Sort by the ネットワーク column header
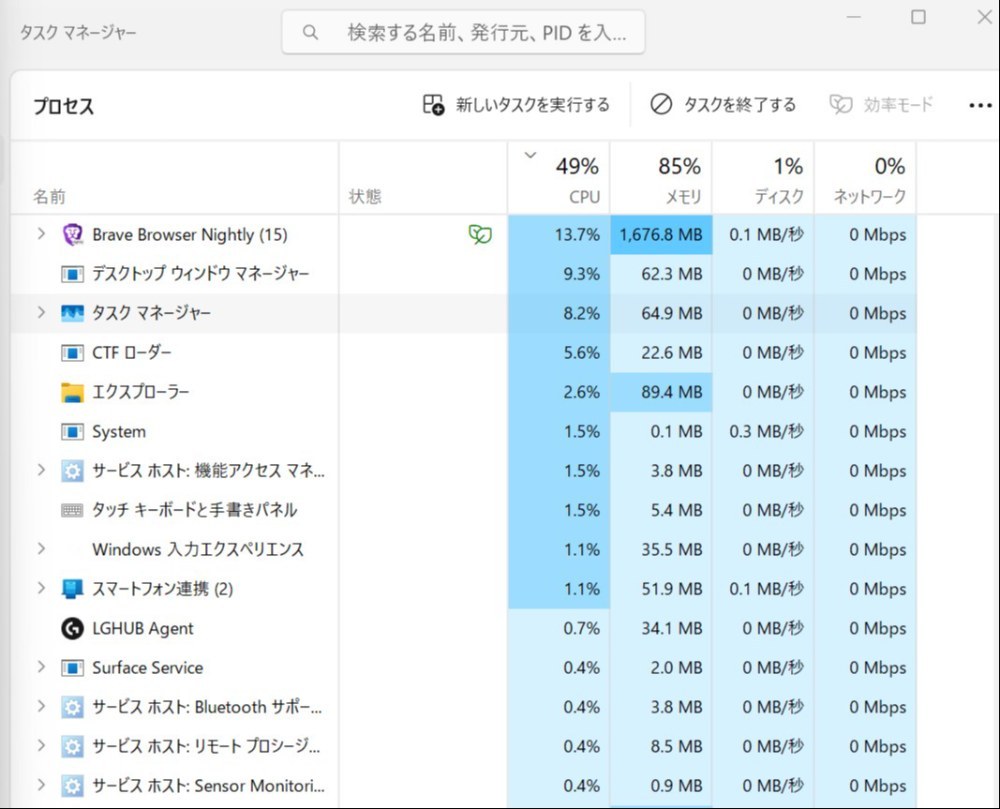This screenshot has width=1000, height=809. 865,178
